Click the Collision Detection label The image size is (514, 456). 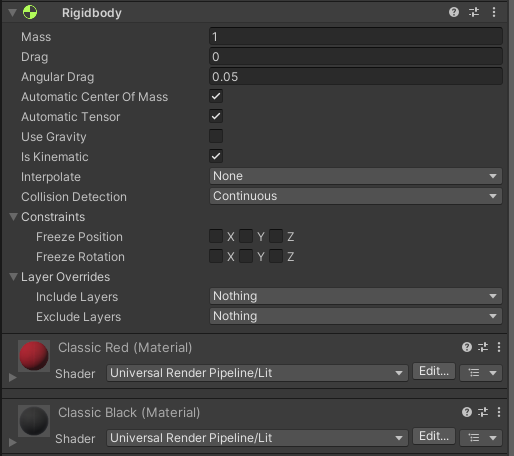click(74, 197)
